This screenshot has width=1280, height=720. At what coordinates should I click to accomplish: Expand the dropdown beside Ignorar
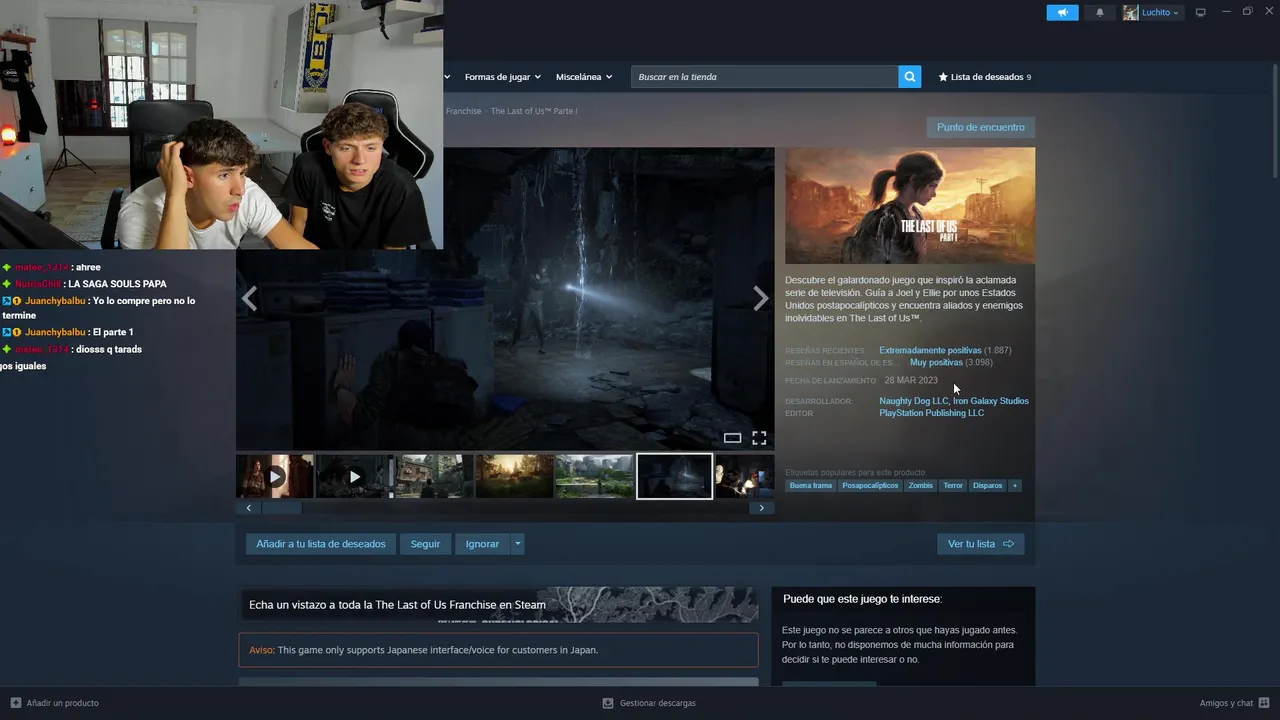pyautogui.click(x=517, y=544)
